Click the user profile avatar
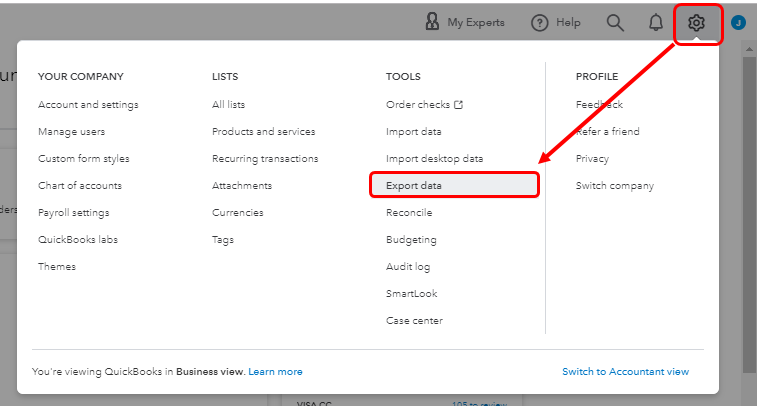The height and width of the screenshot is (406, 757). (x=738, y=22)
